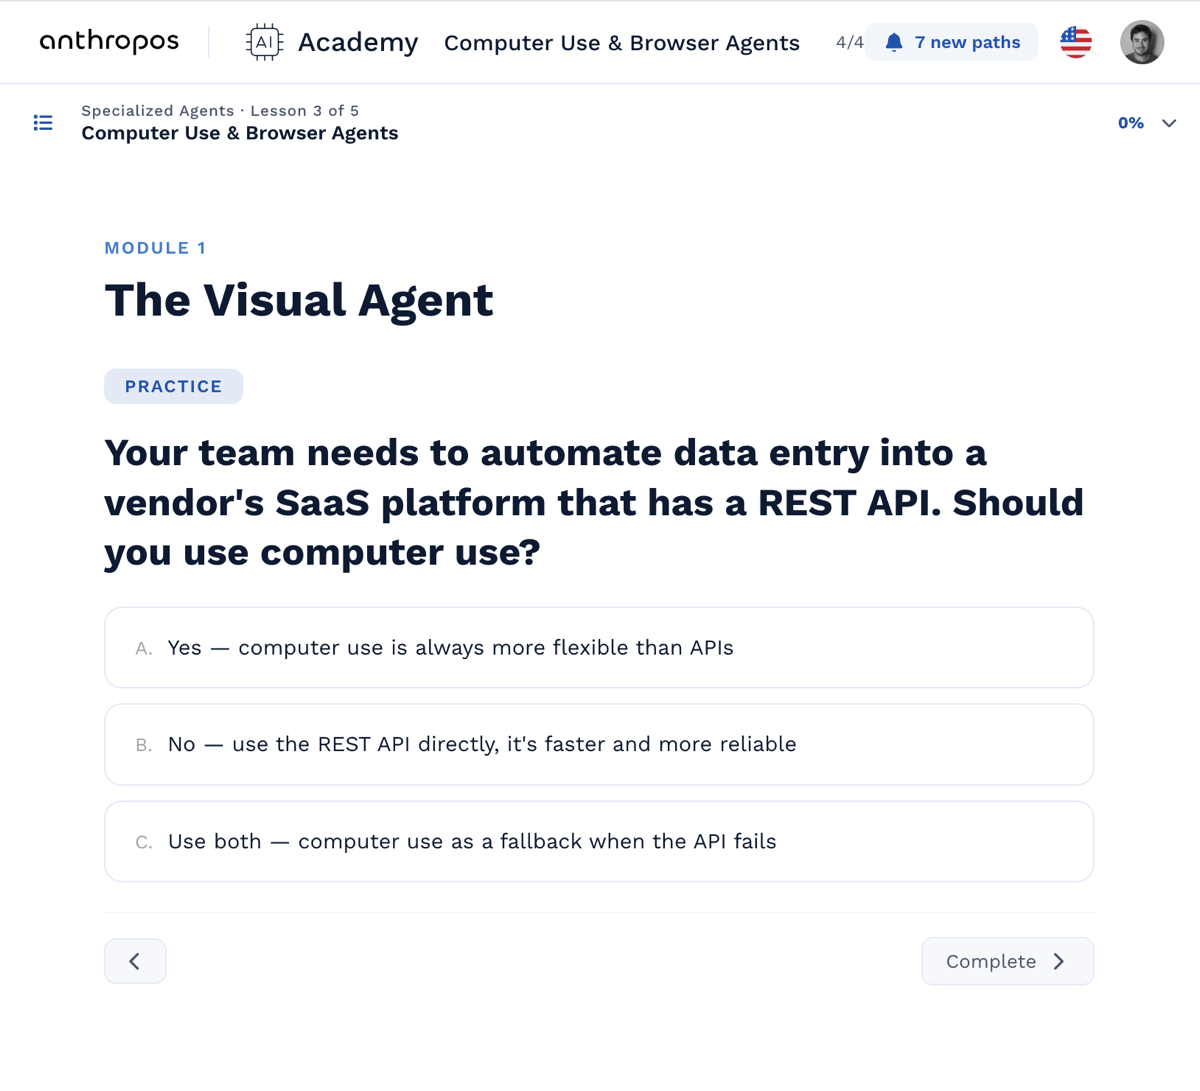Click the MODULE 1 label
The image size is (1200, 1091).
(155, 248)
